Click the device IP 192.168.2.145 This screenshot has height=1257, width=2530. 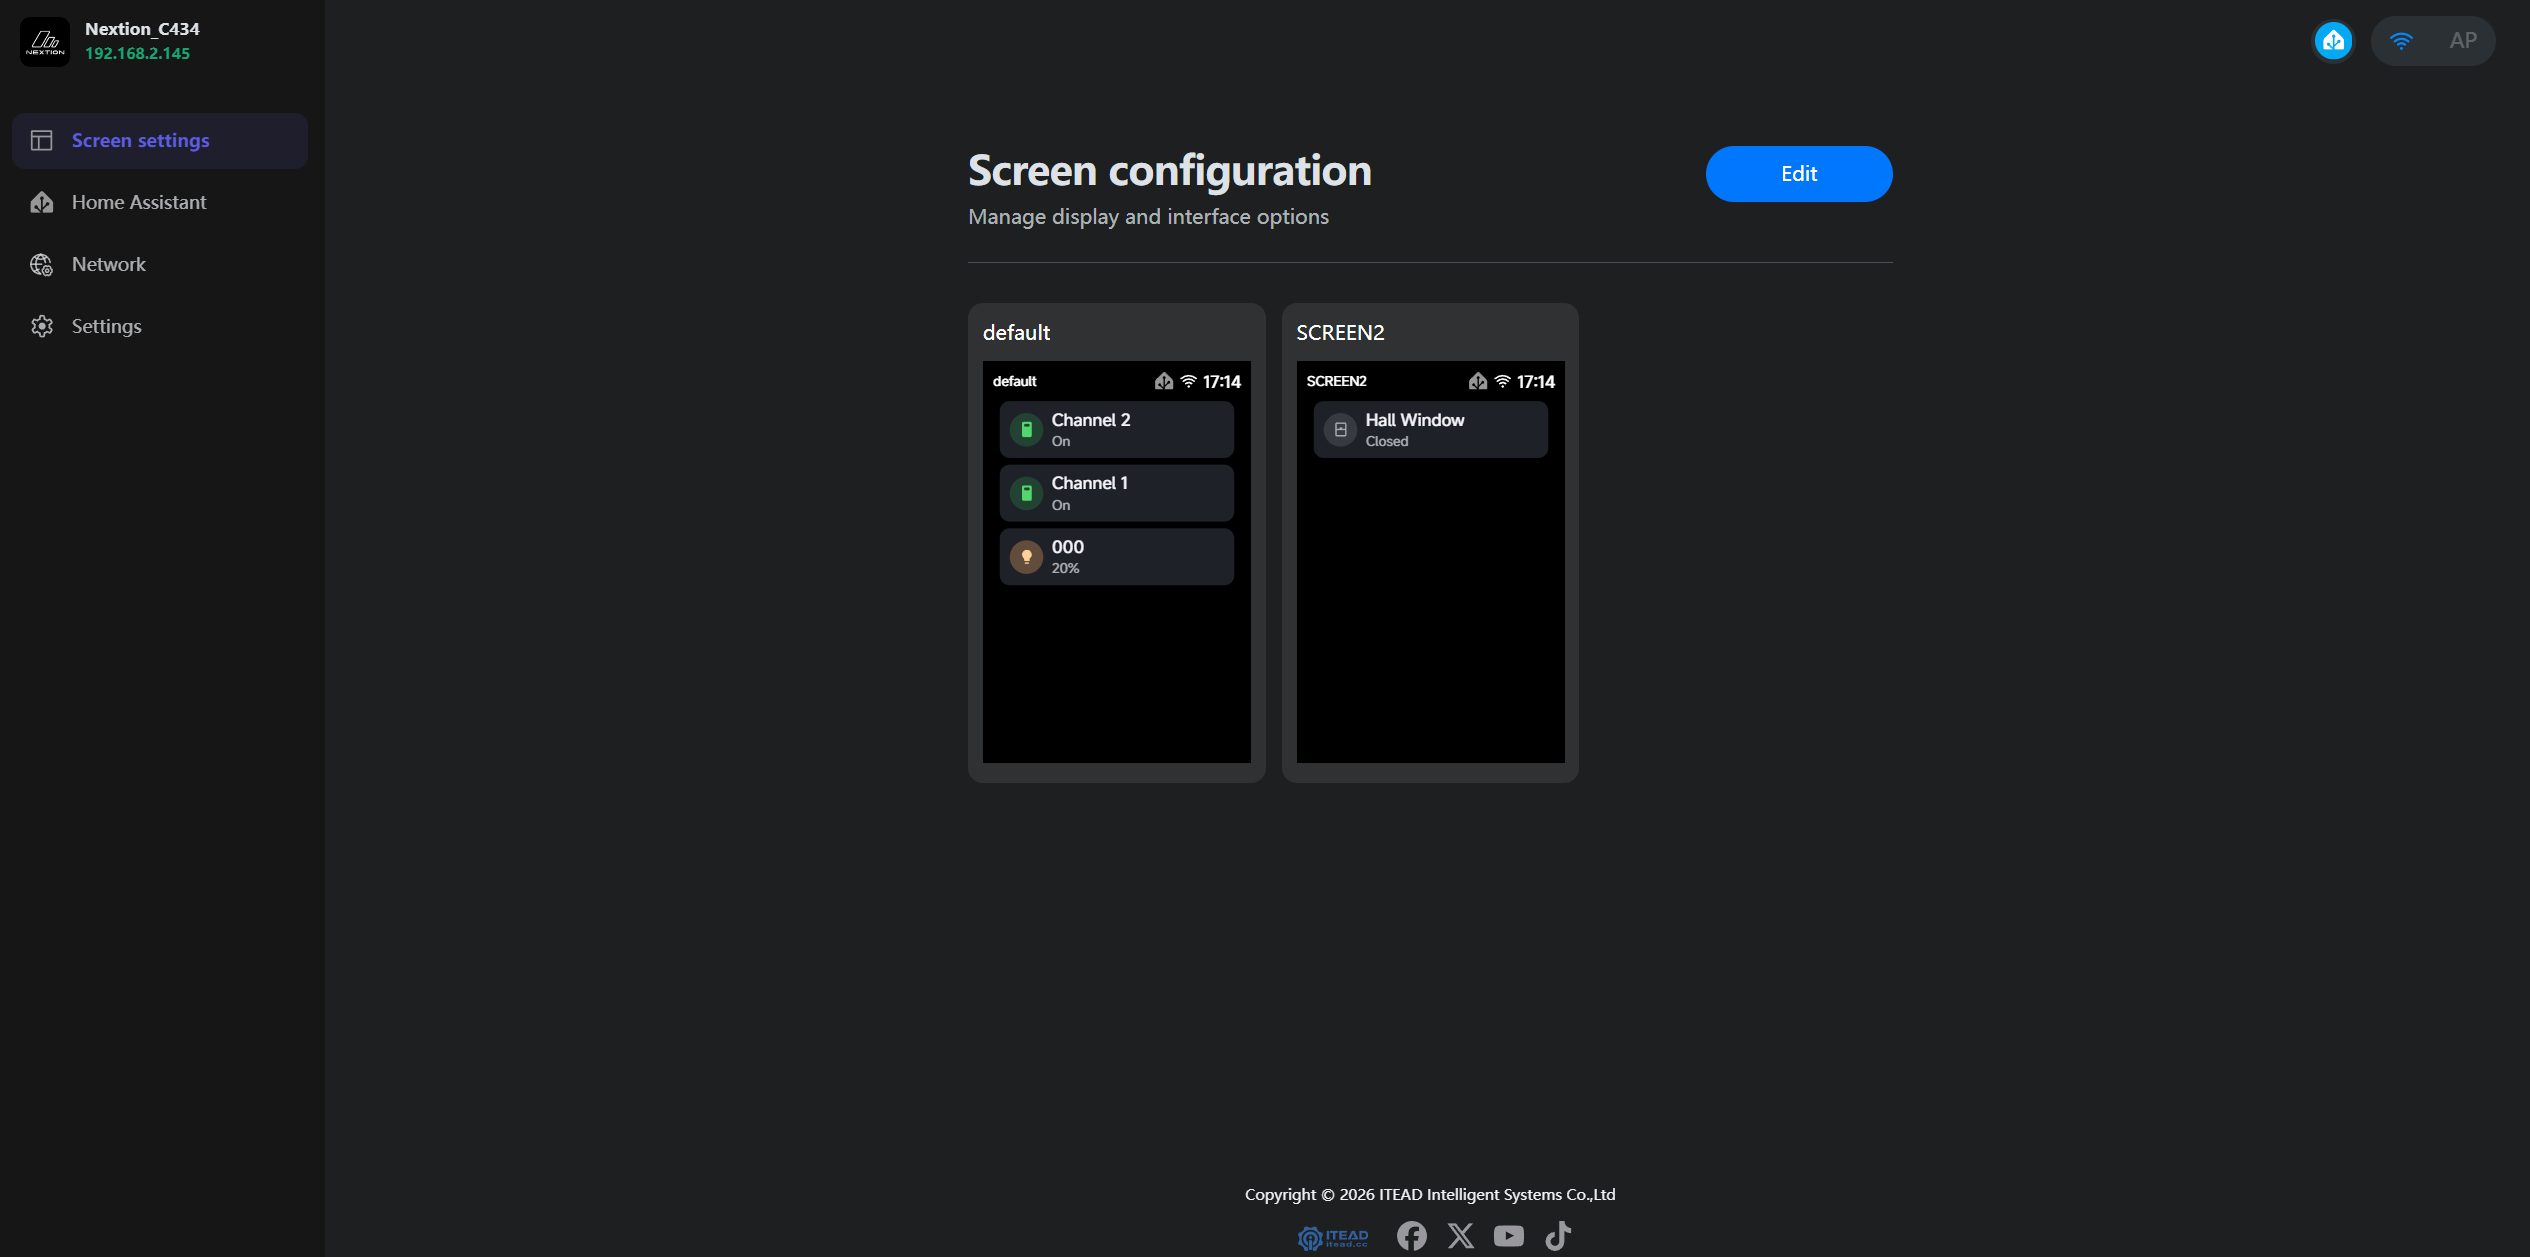pyautogui.click(x=137, y=54)
